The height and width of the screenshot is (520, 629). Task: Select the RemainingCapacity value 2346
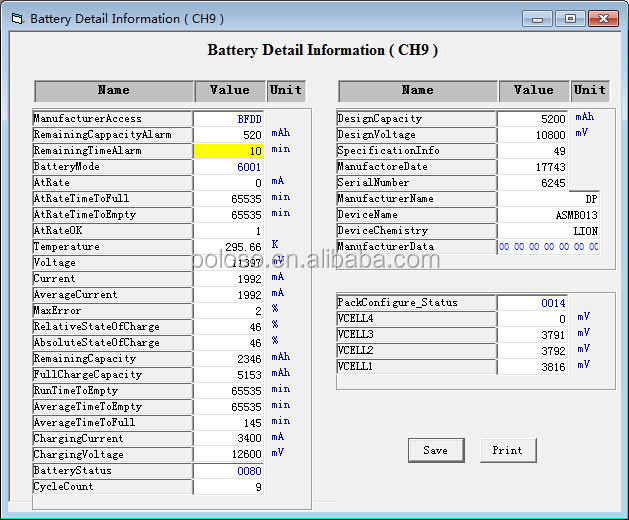coord(228,359)
